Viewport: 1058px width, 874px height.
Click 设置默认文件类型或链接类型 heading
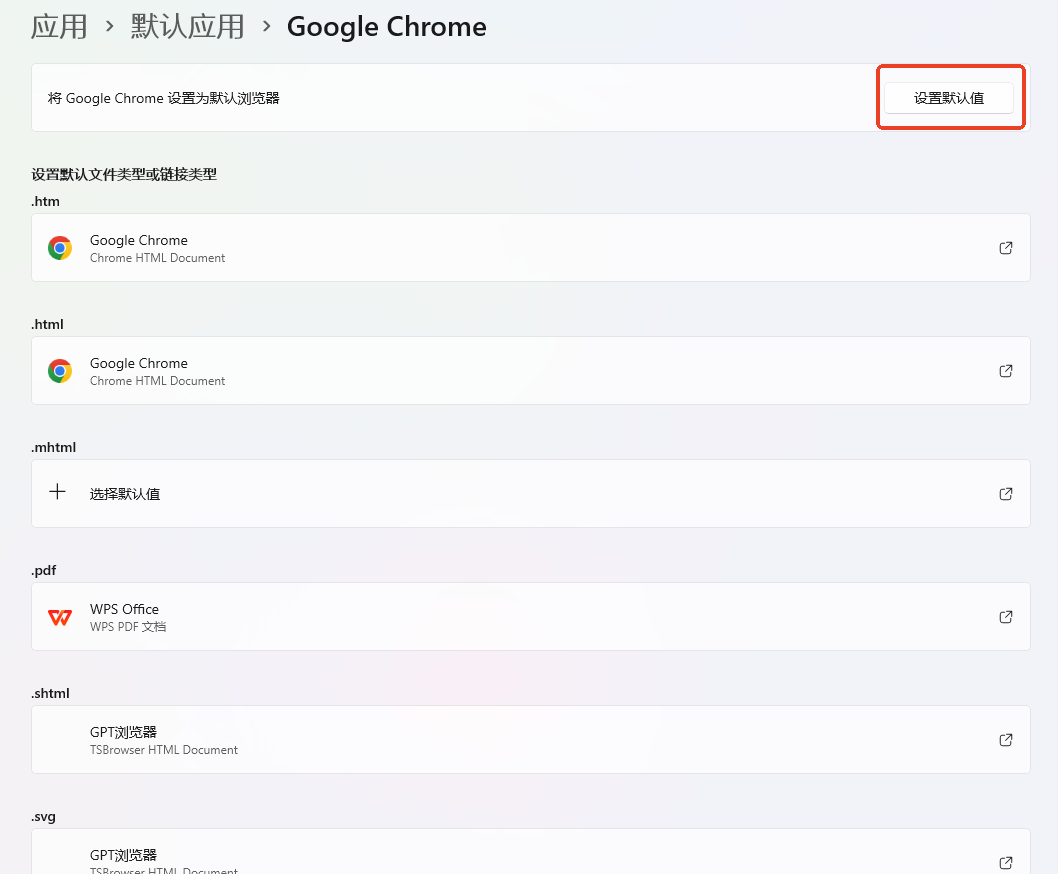(124, 174)
